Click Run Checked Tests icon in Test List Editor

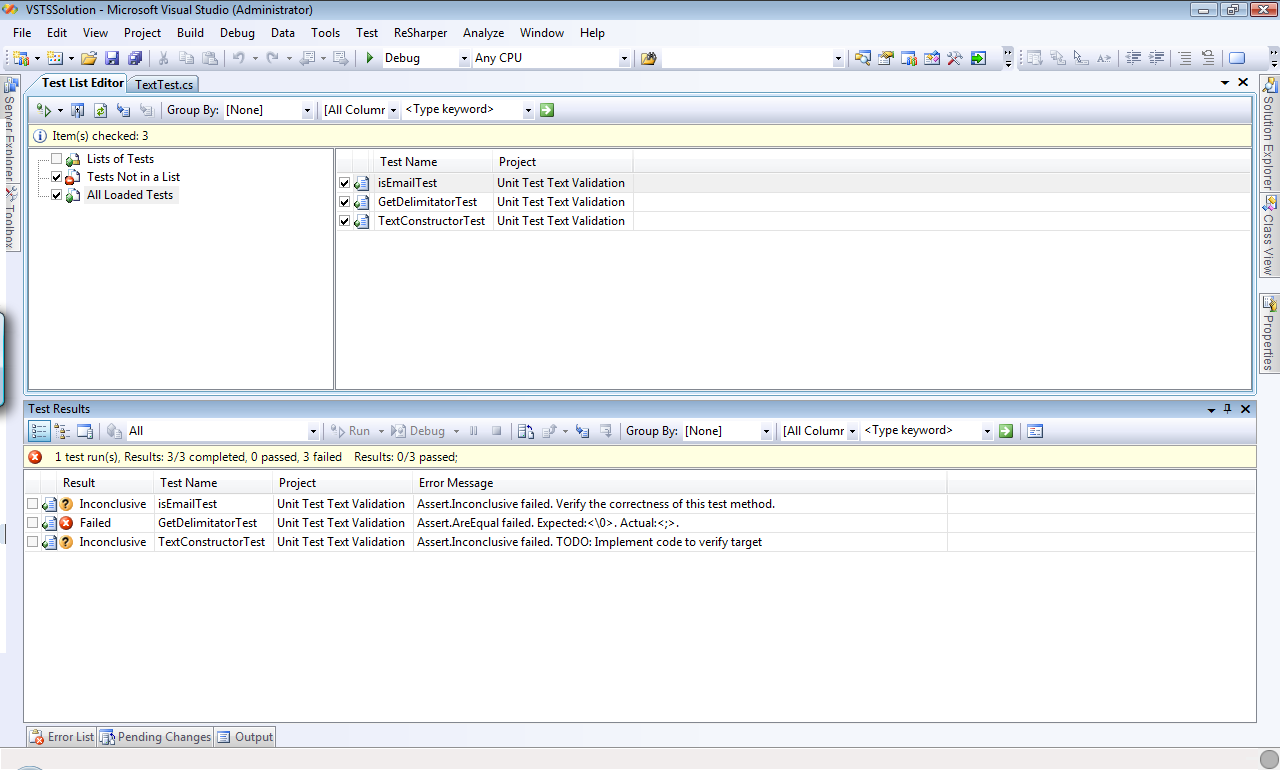[44, 110]
